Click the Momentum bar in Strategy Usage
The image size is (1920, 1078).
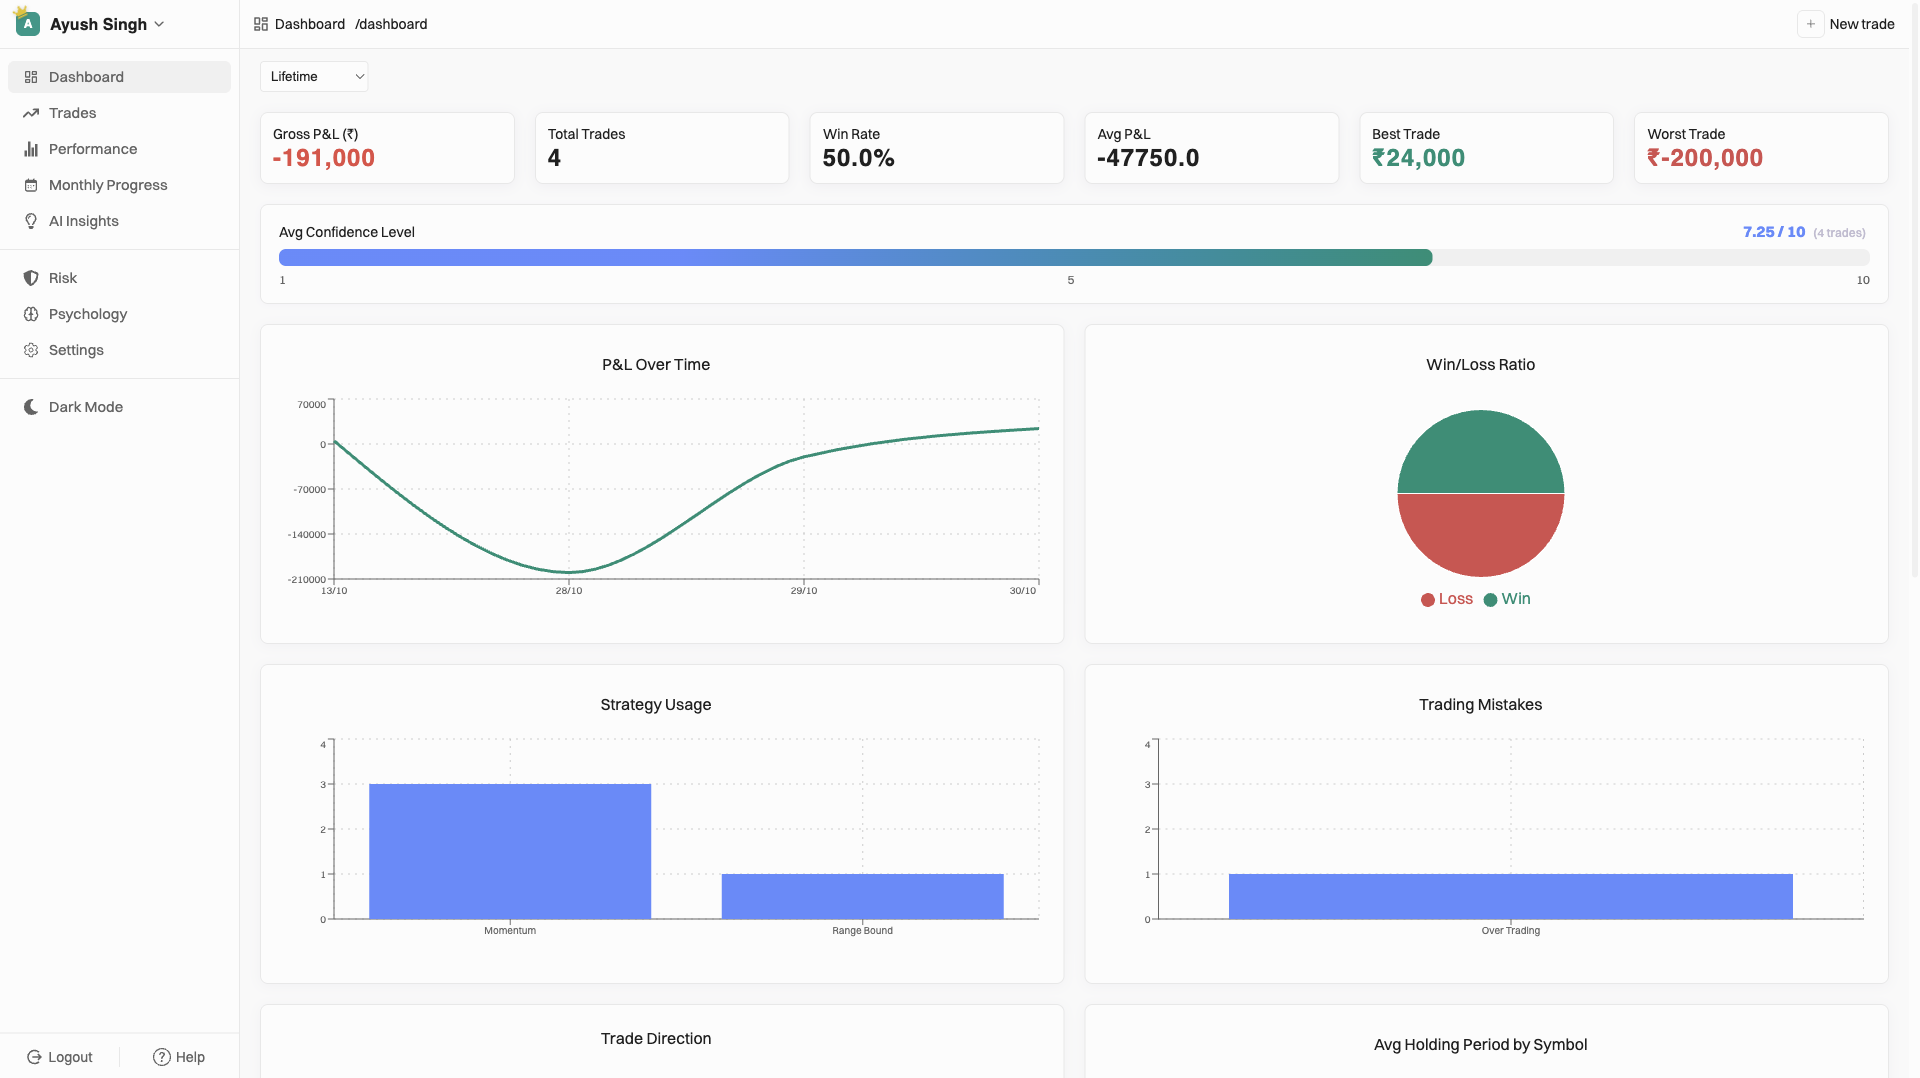pyautogui.click(x=510, y=851)
